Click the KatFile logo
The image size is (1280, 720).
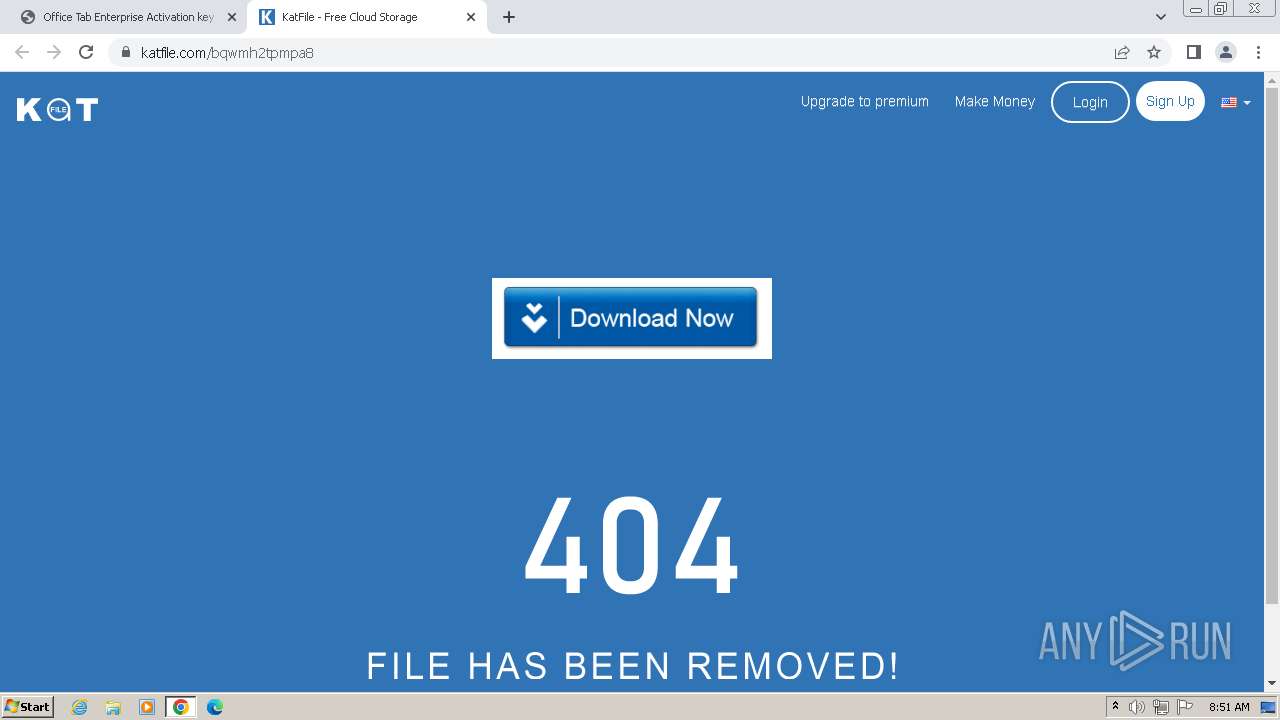(57, 109)
